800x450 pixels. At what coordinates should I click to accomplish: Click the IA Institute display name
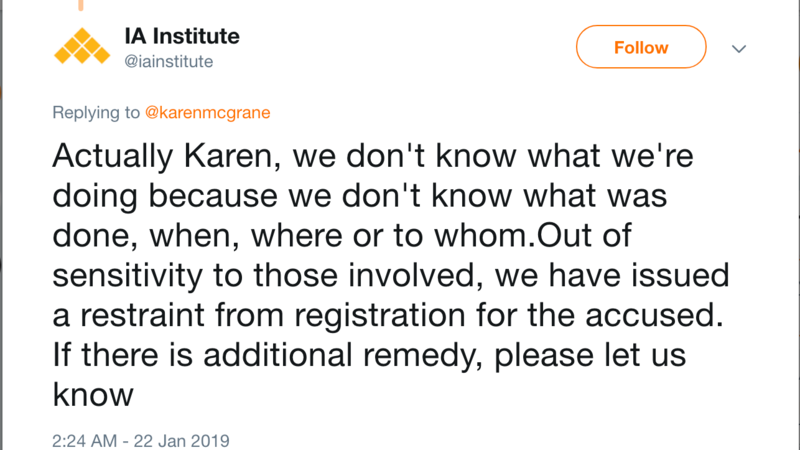182,36
